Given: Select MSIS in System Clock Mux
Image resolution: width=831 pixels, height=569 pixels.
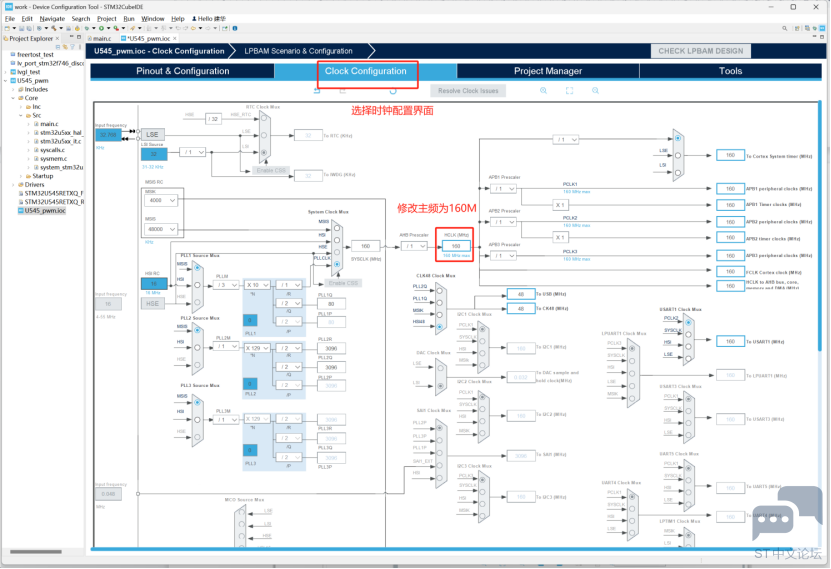Looking at the screenshot, I should [x=337, y=228].
